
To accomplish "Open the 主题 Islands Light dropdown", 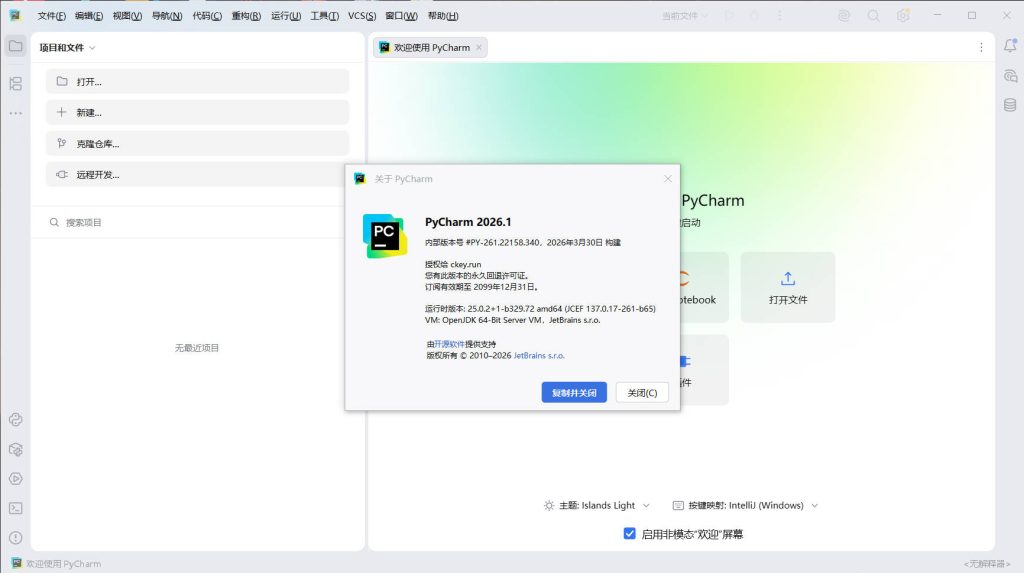I will click(597, 505).
